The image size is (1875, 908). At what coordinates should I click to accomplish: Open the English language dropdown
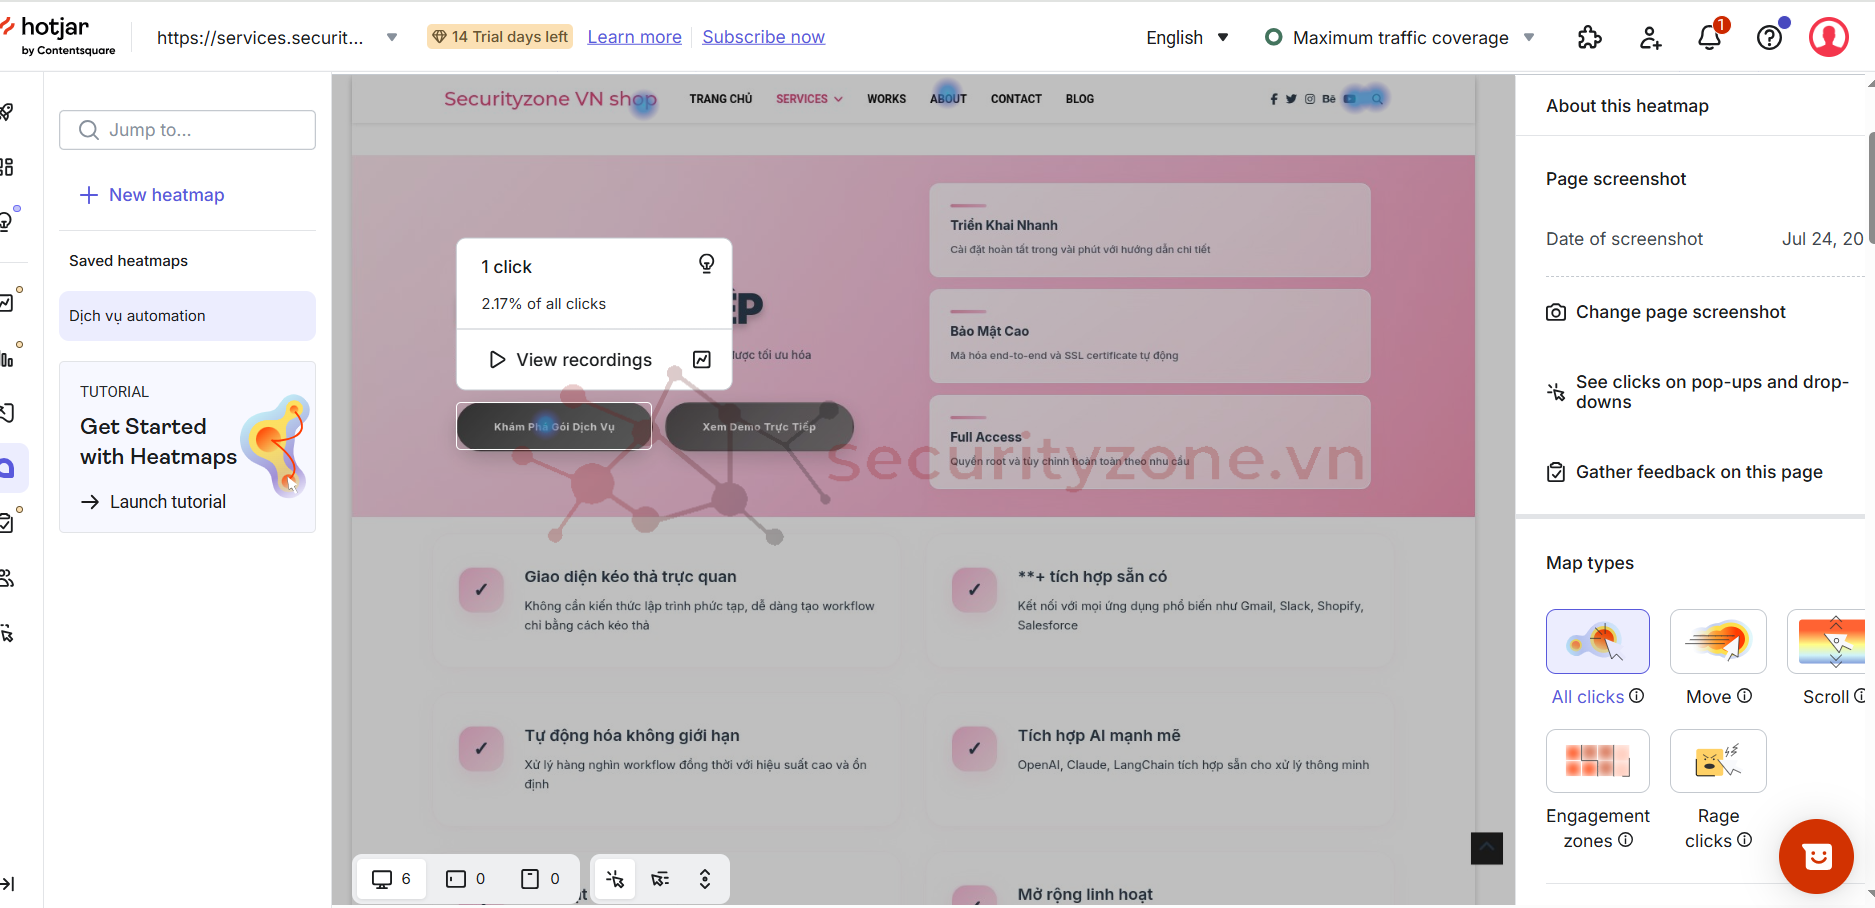point(1187,37)
